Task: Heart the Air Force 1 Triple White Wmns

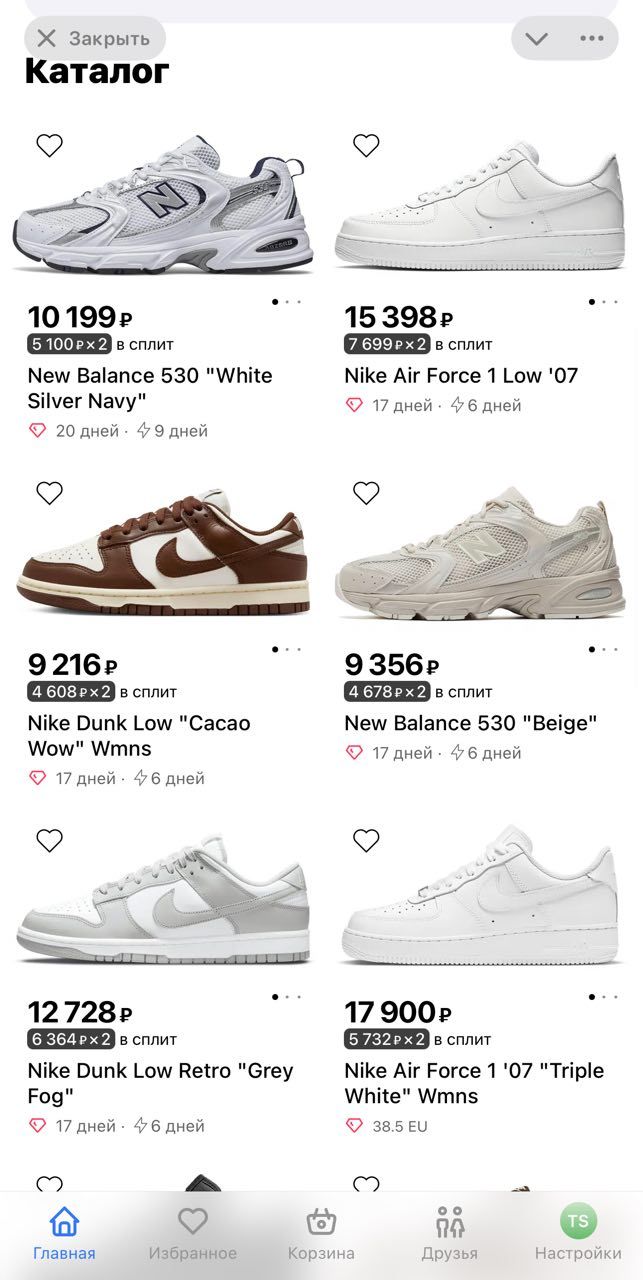Action: [x=366, y=841]
